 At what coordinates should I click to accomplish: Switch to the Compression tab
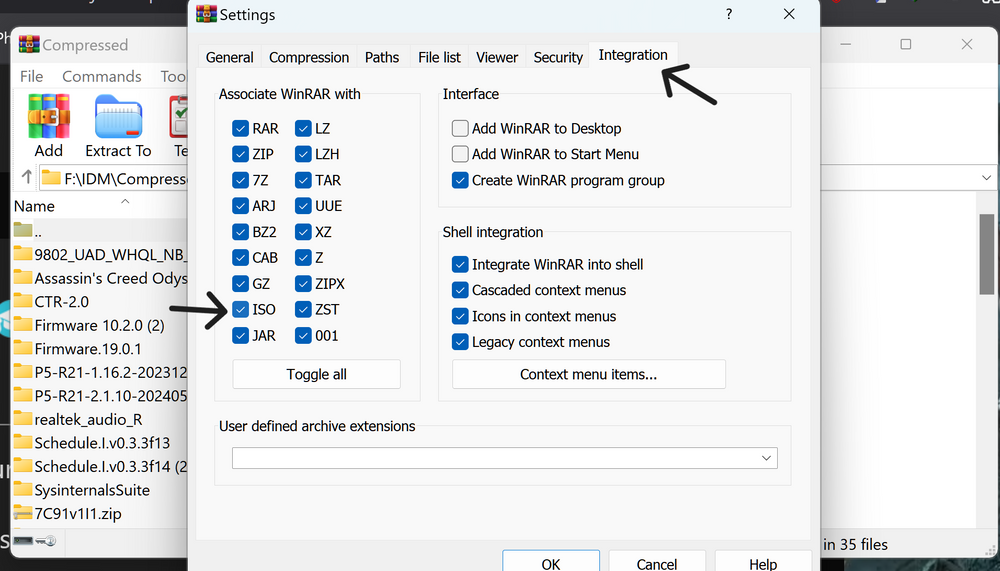pyautogui.click(x=309, y=57)
